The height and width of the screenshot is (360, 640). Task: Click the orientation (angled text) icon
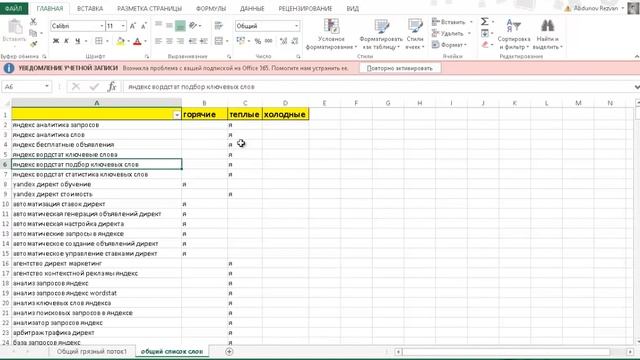pos(193,26)
